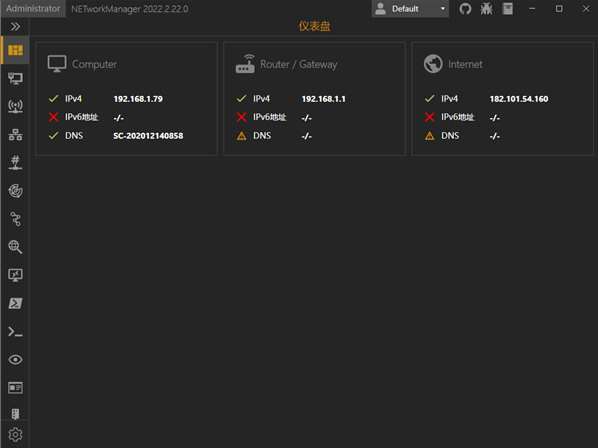598x448 pixels.
Task: Click the Router / Gateway icon
Action: [245, 64]
